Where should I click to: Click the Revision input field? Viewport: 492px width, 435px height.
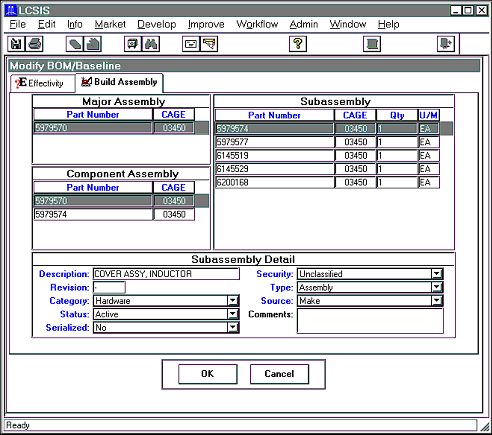coord(109,287)
